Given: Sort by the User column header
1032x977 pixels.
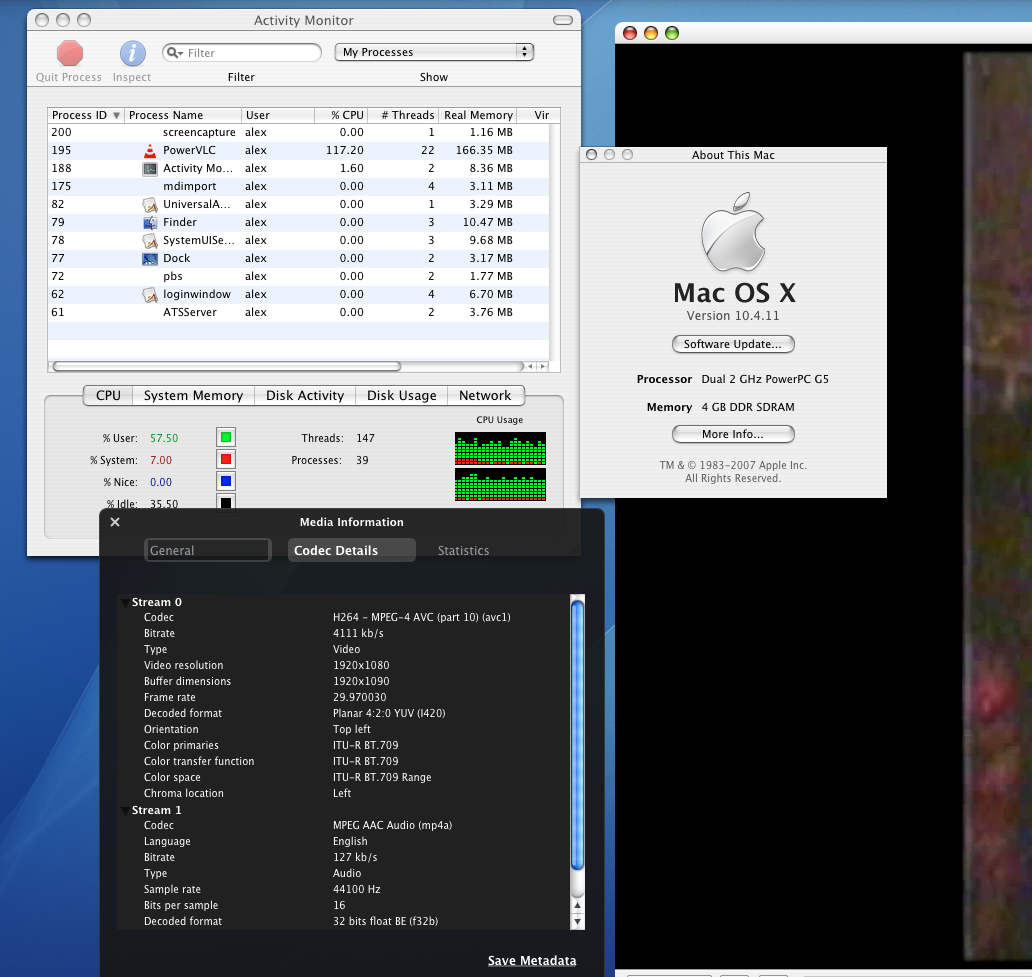Looking at the screenshot, I should [278, 115].
